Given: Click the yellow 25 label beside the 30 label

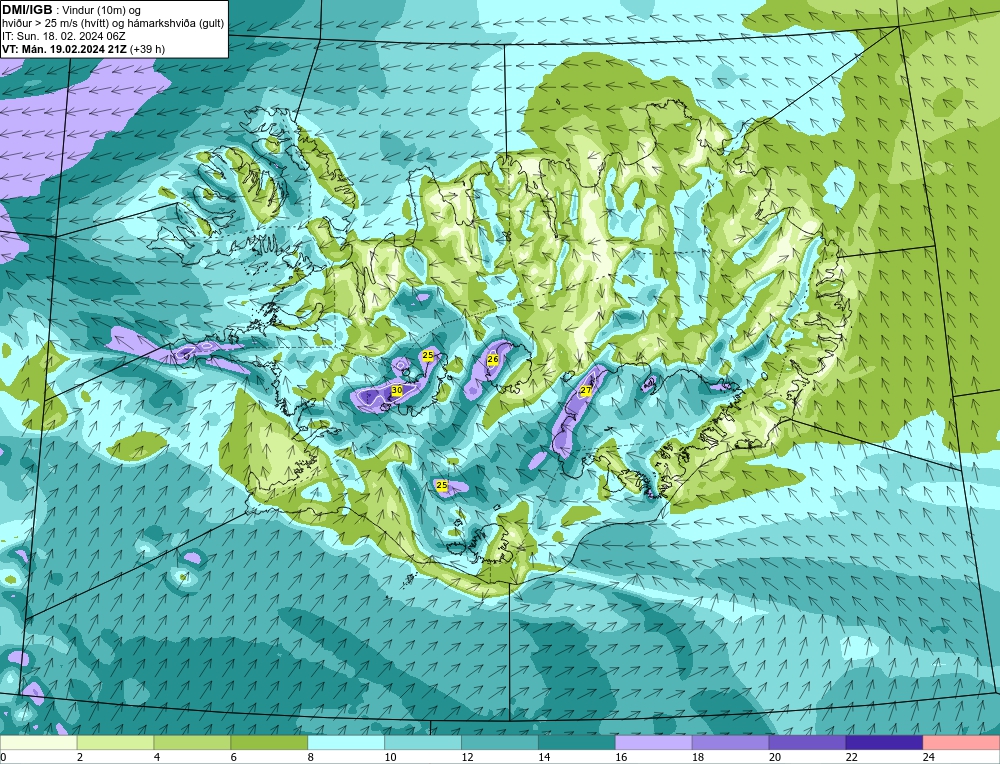Looking at the screenshot, I should (x=428, y=355).
